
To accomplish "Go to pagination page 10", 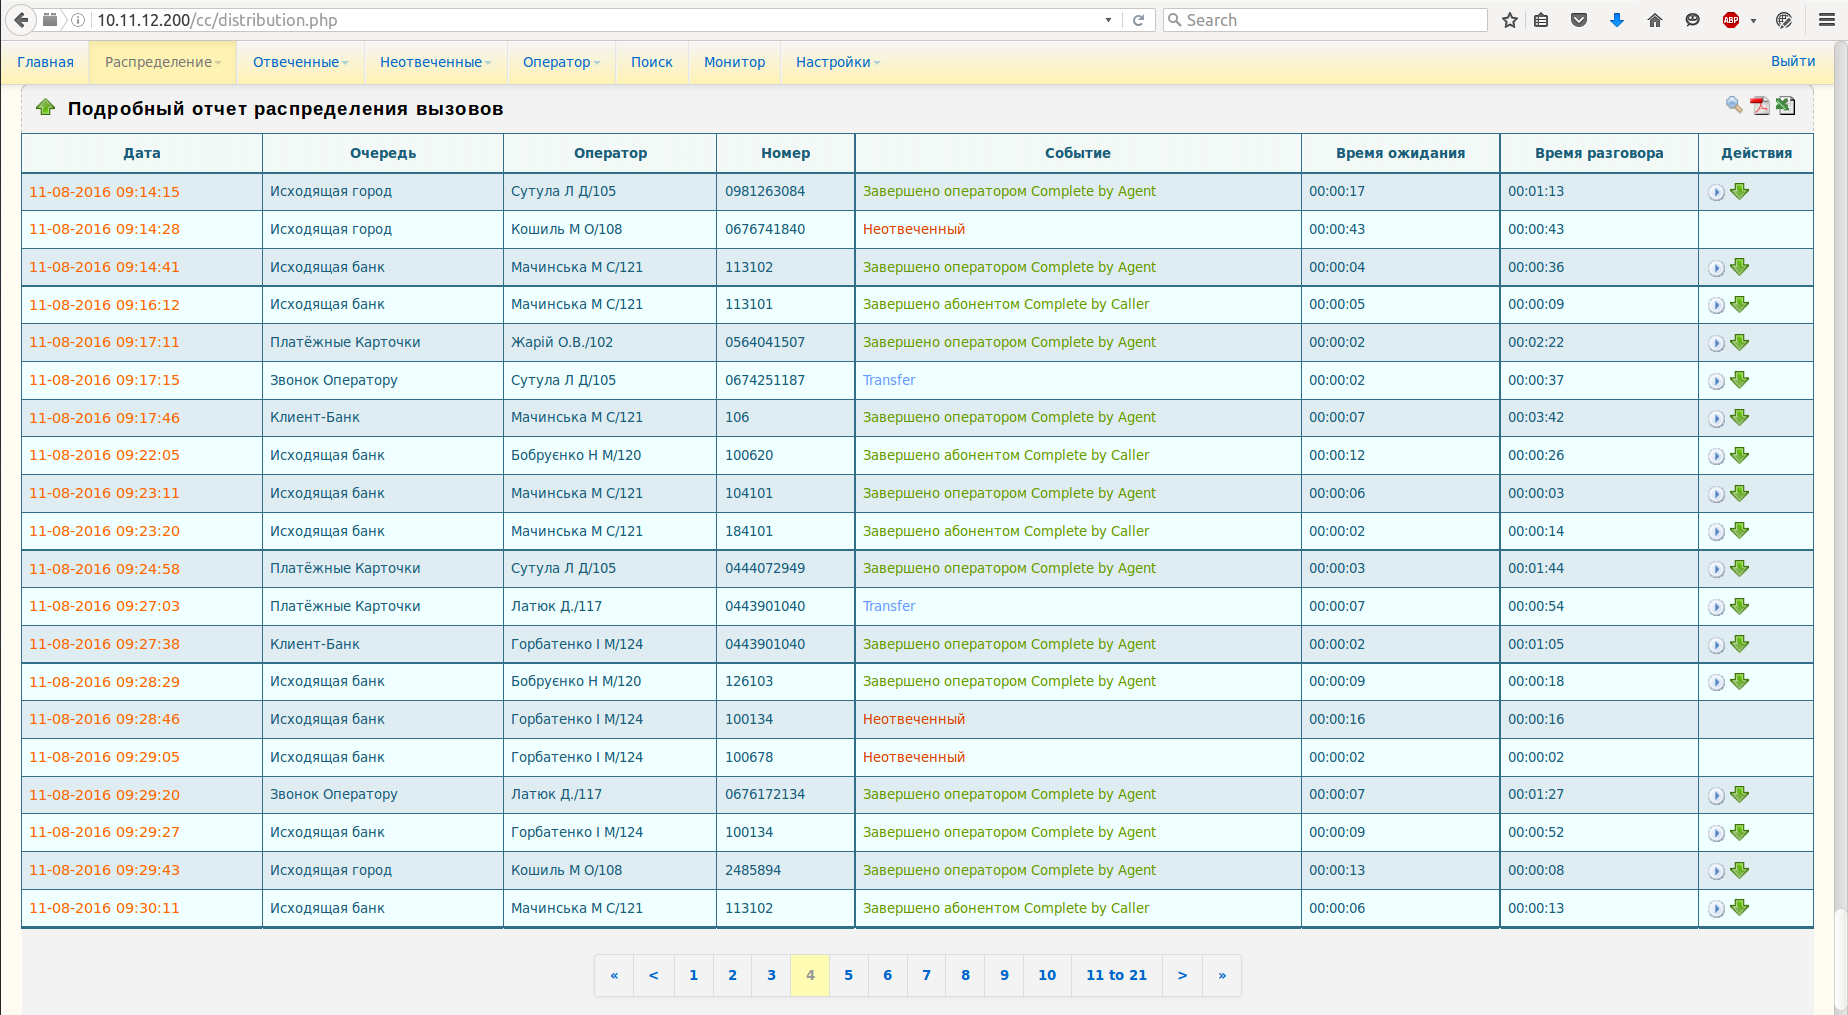I will (x=1047, y=975).
